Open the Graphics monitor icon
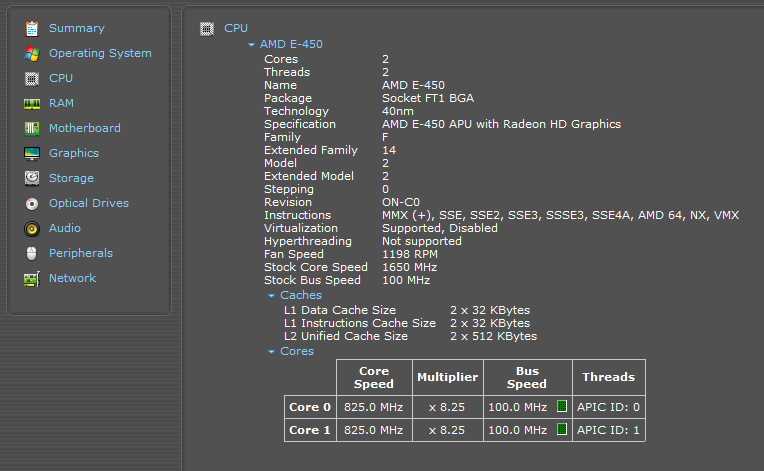764x471 pixels. pyautogui.click(x=32, y=153)
